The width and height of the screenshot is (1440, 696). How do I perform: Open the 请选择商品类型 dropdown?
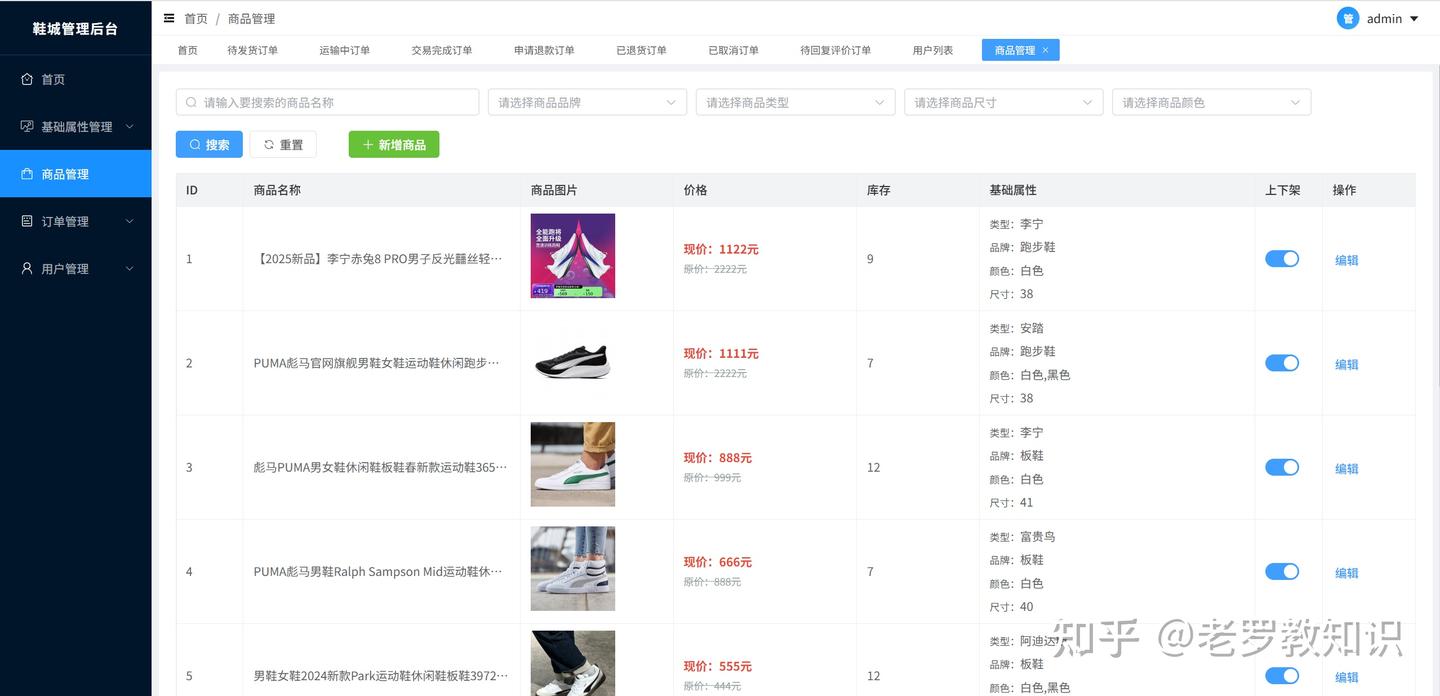coord(795,102)
